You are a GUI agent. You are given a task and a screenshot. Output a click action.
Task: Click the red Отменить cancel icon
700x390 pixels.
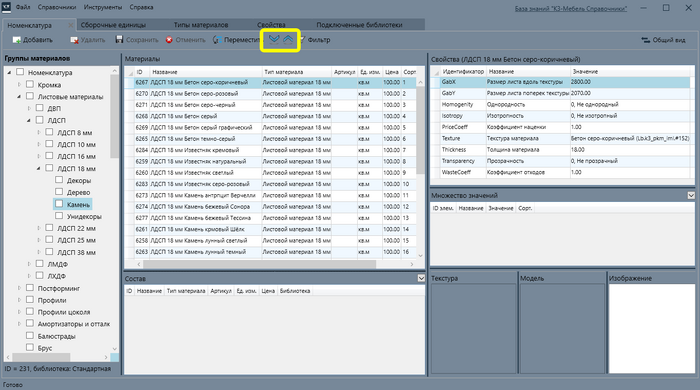[169, 40]
